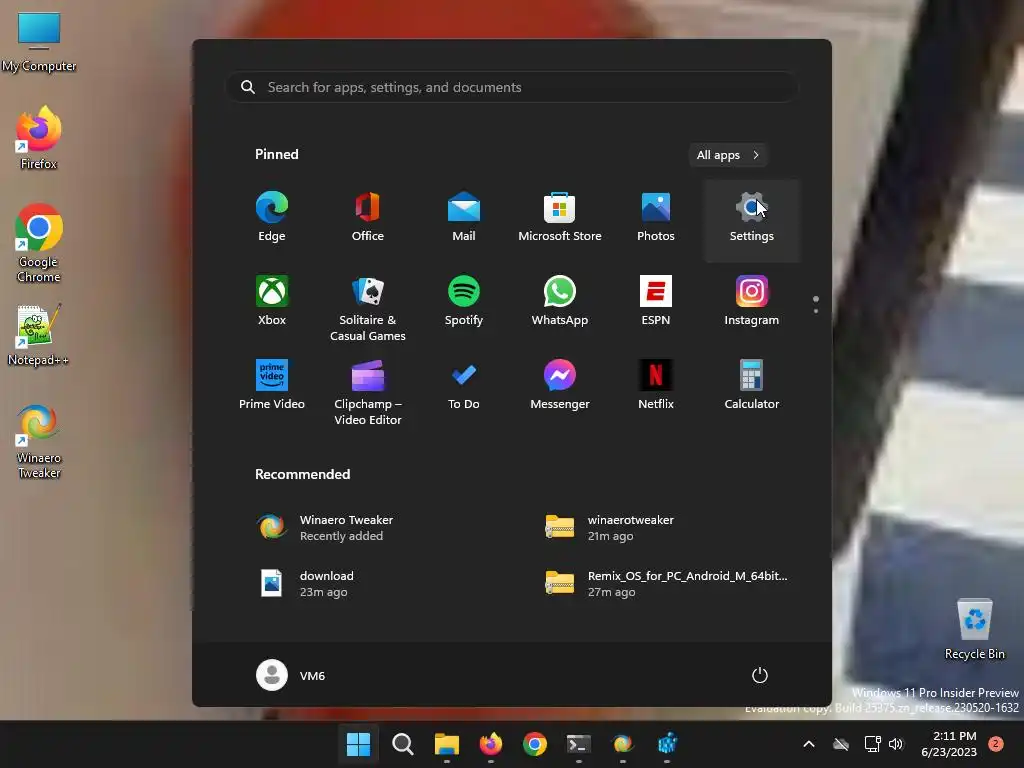Show hidden system tray icons
Viewport: 1024px width, 768px height.
(x=808, y=744)
